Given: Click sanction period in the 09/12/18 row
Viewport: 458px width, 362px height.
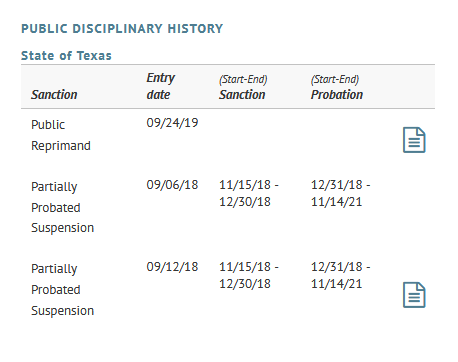Looking at the screenshot, I should (249, 275).
